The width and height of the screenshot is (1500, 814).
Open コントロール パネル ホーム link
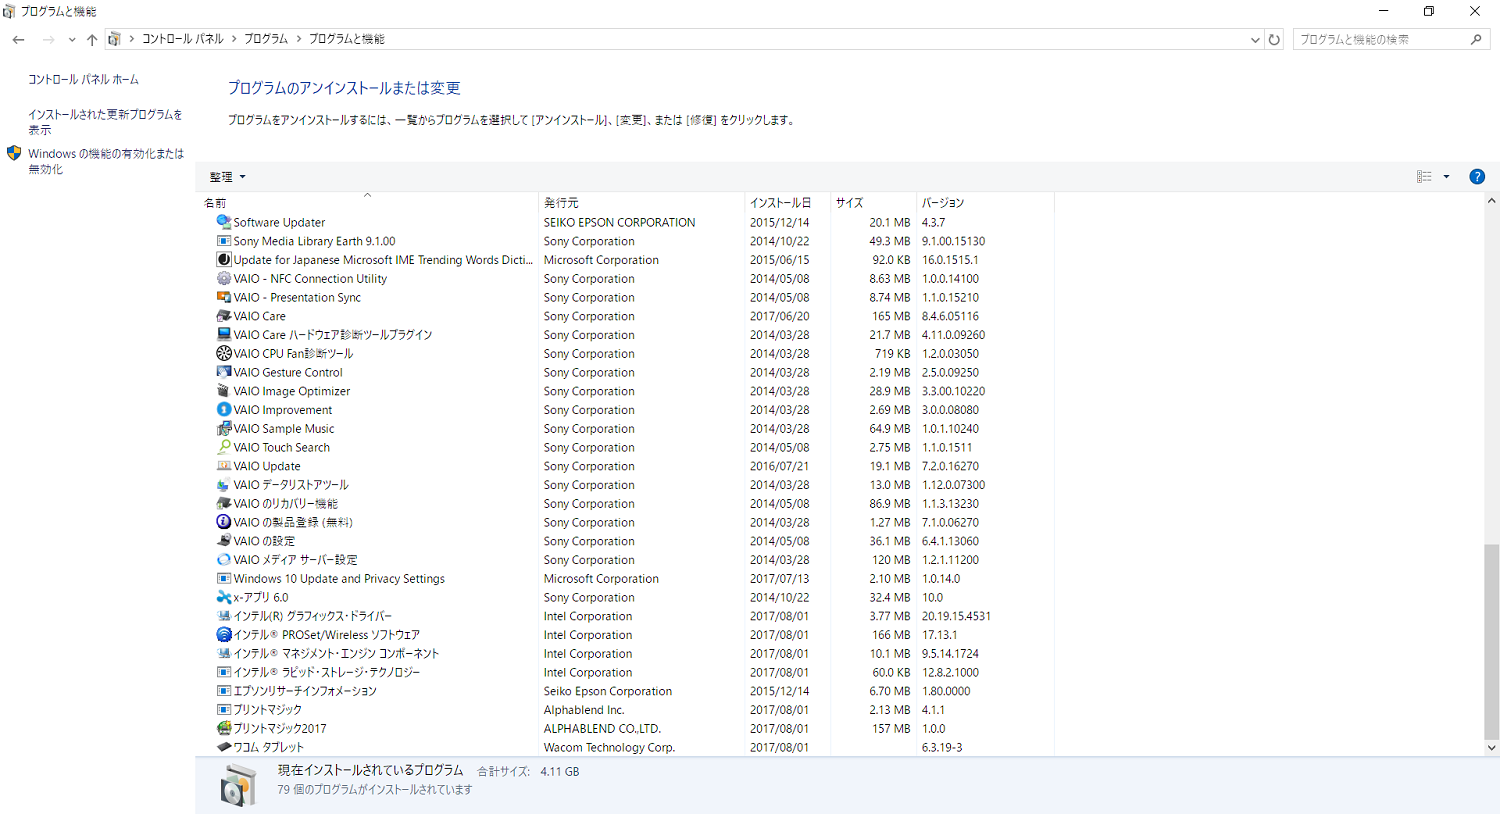point(83,79)
